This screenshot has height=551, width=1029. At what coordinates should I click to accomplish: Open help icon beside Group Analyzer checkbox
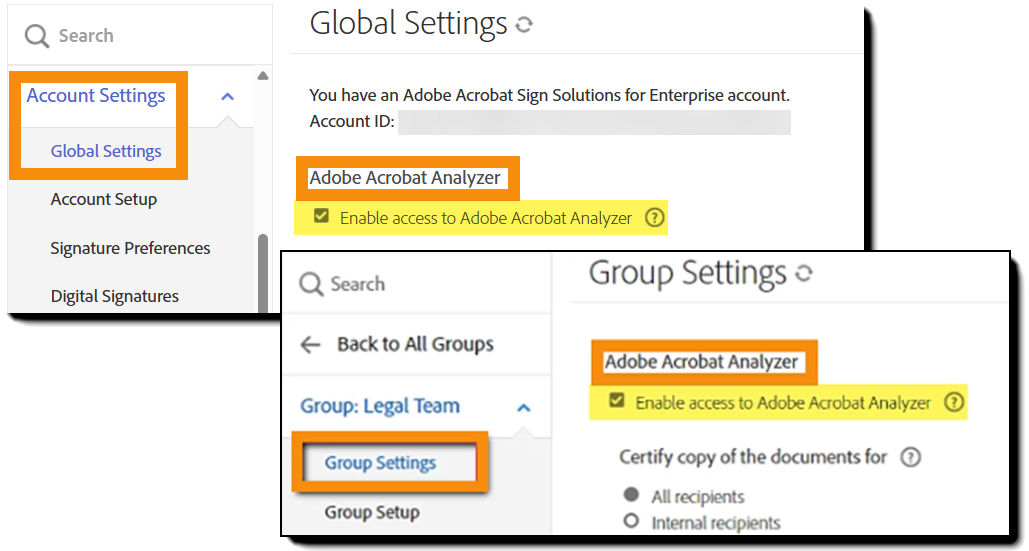(x=954, y=402)
